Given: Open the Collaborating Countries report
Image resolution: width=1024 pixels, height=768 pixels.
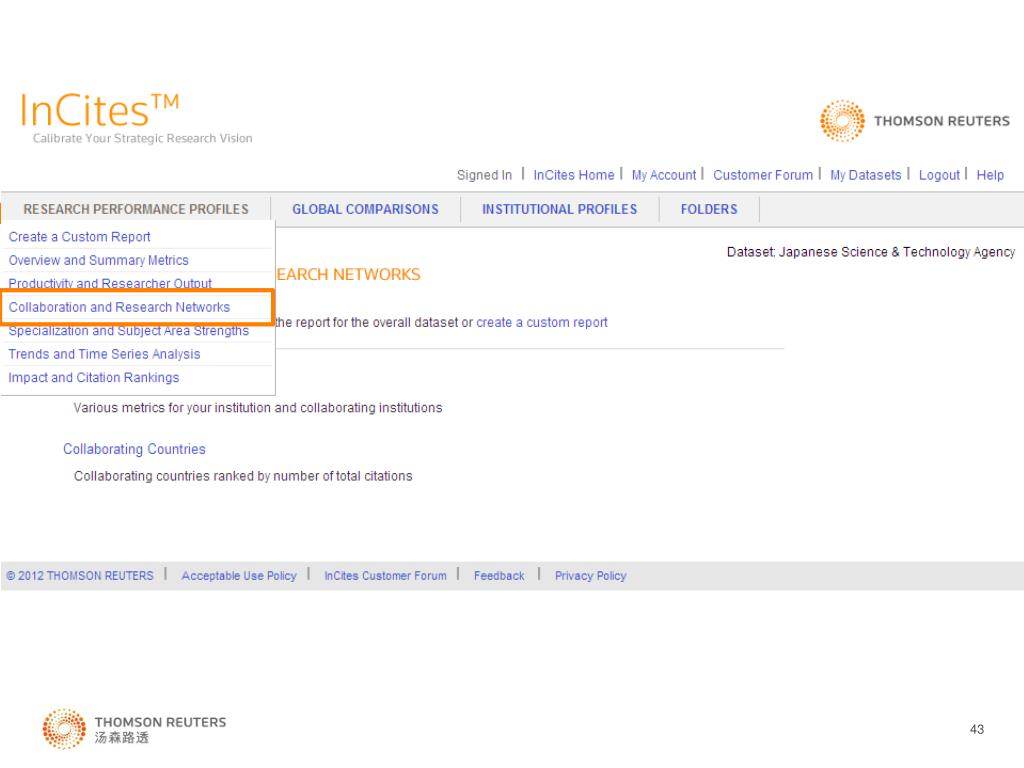Looking at the screenshot, I should click(x=134, y=449).
